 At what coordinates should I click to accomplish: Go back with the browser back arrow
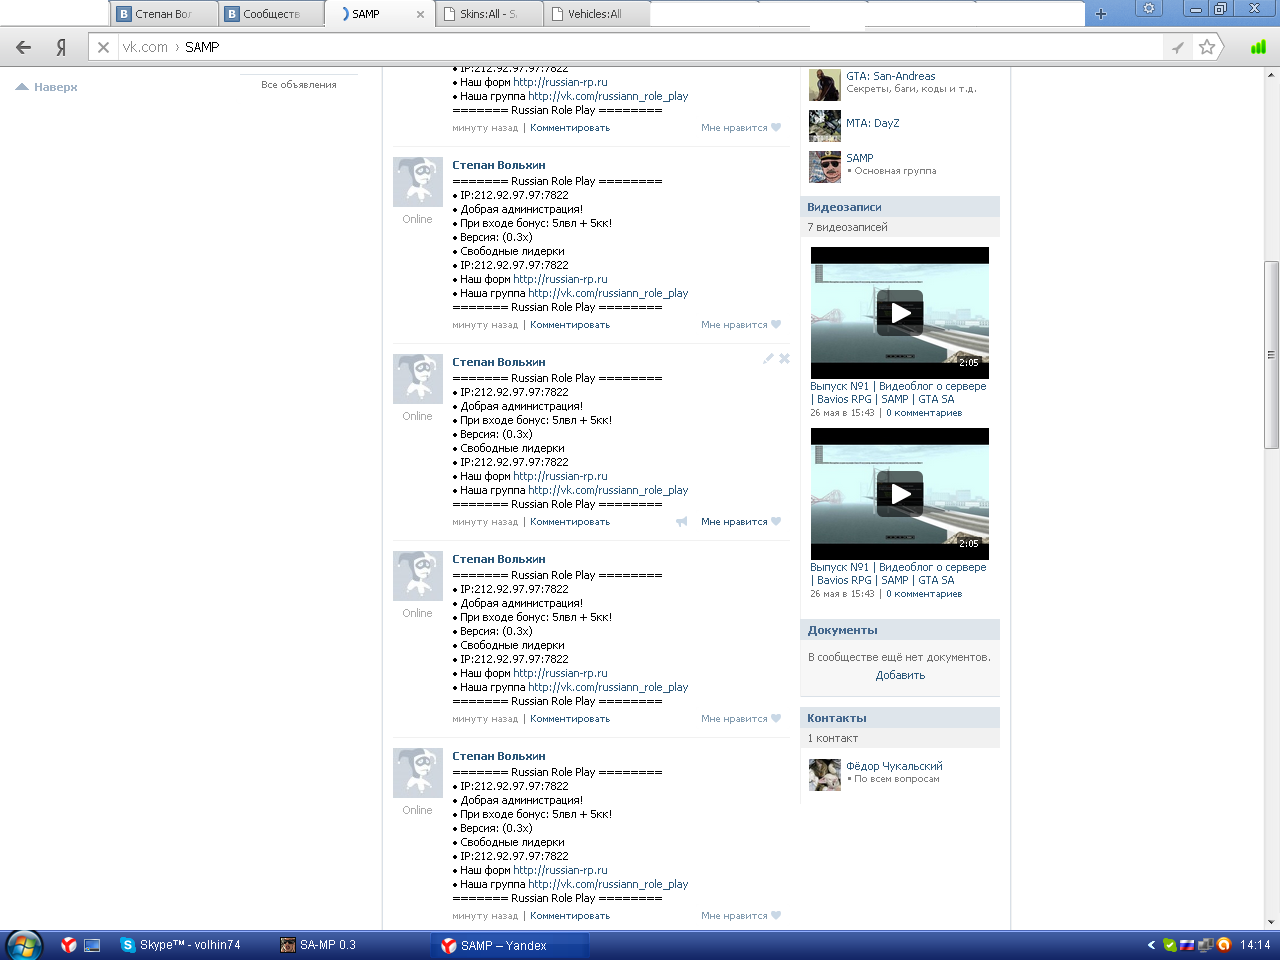tap(24, 47)
